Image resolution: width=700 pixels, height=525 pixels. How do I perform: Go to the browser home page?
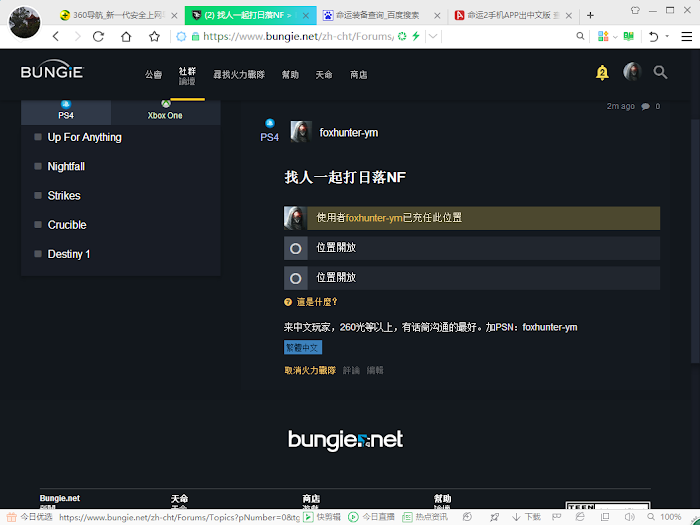(x=126, y=37)
